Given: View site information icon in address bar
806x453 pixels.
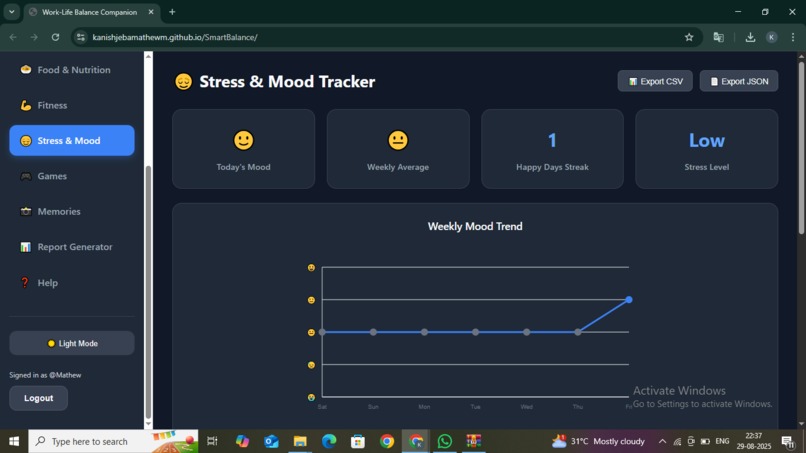Looking at the screenshot, I should (81, 37).
